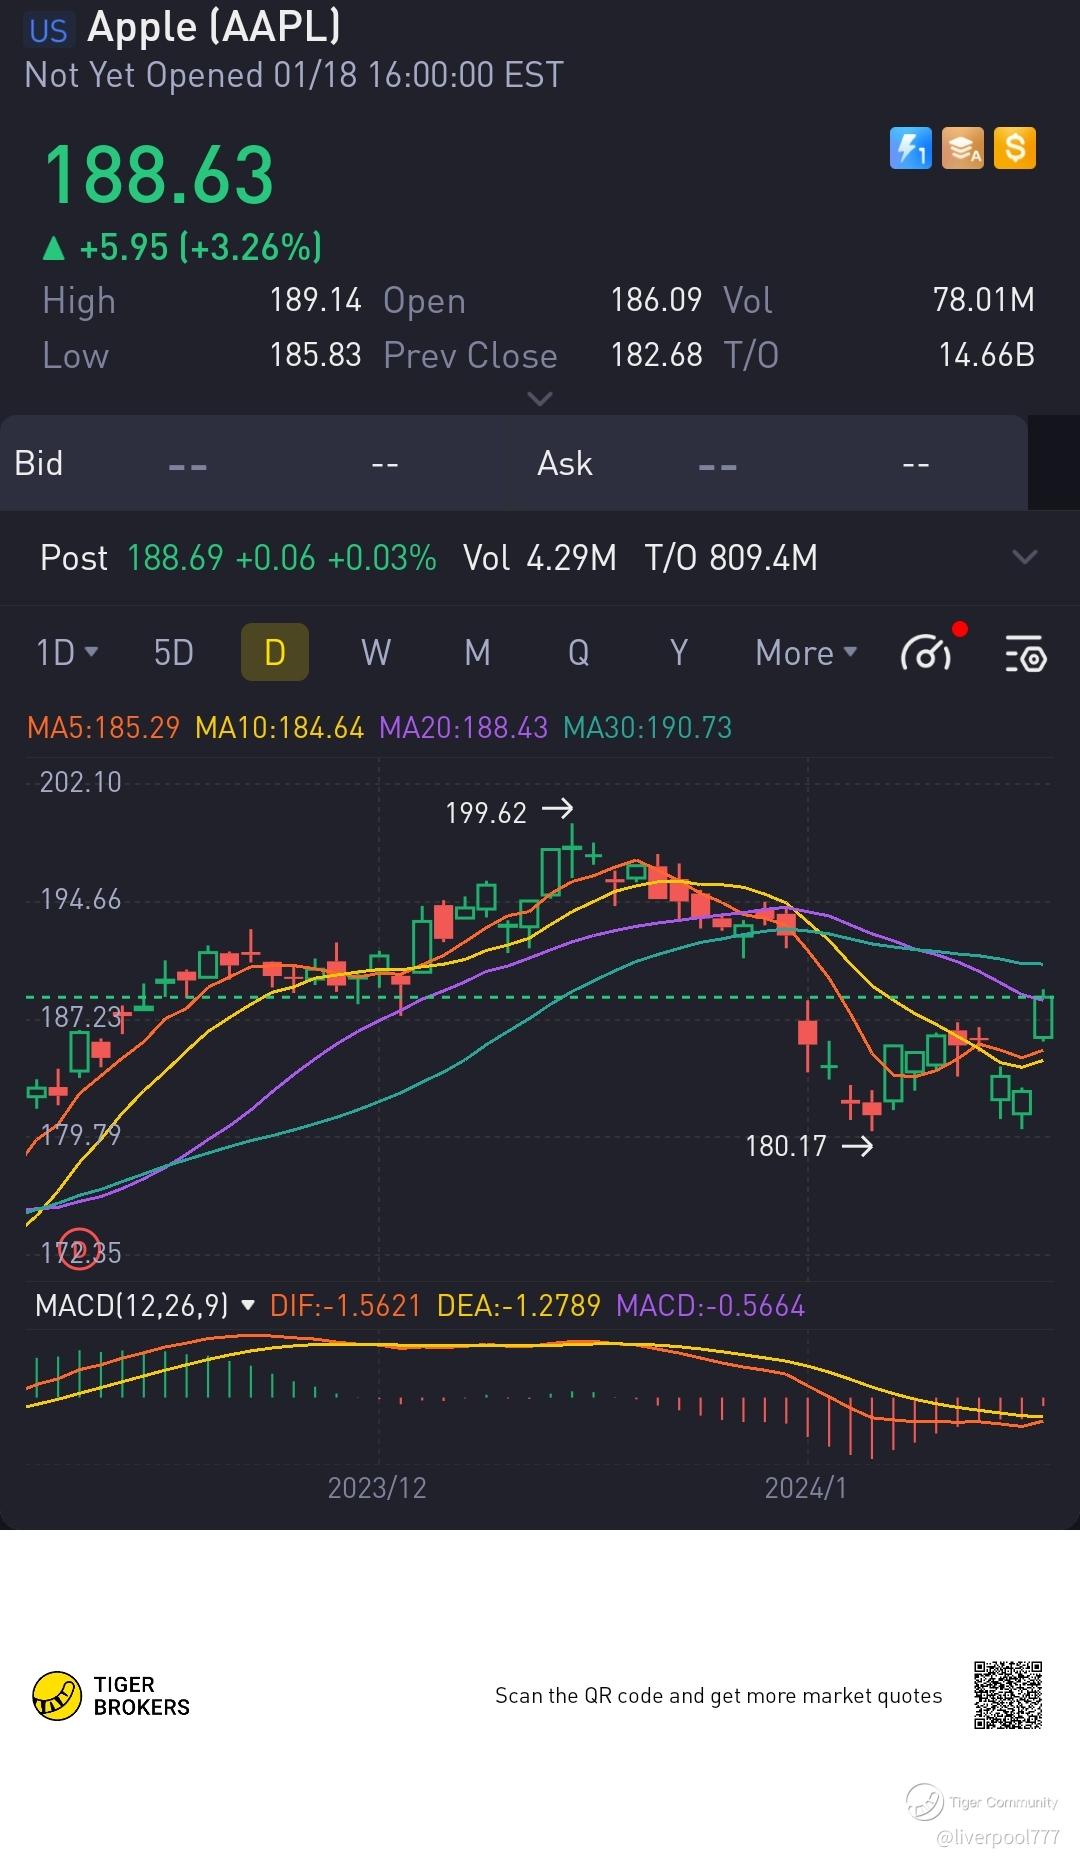Tap the US market badge
1080x1862 pixels.
(48, 30)
